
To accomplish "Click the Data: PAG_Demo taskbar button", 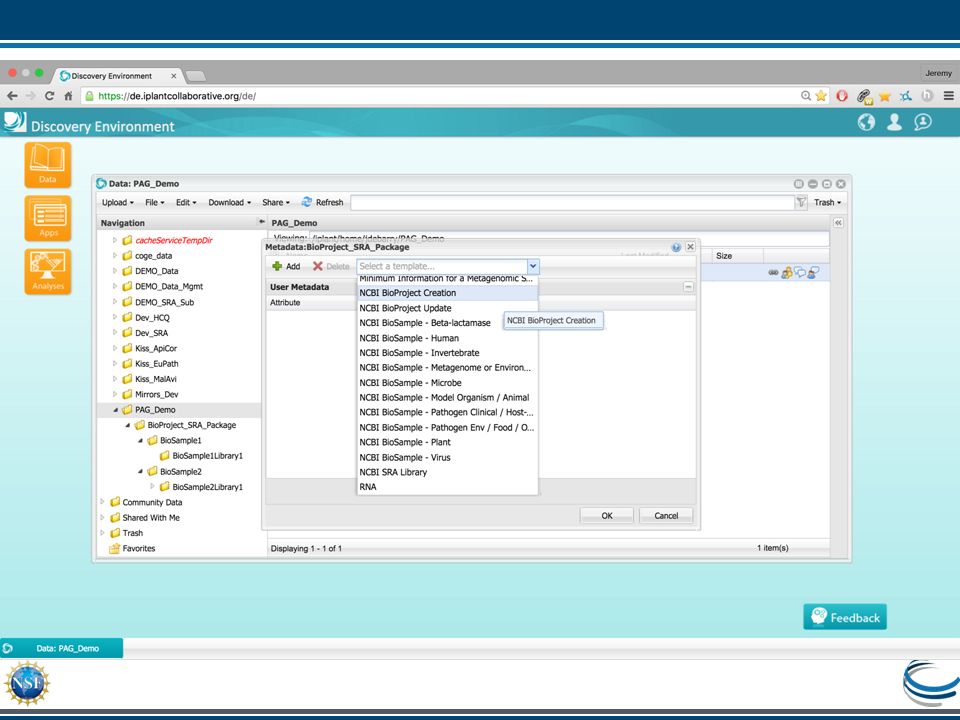I will [61, 648].
